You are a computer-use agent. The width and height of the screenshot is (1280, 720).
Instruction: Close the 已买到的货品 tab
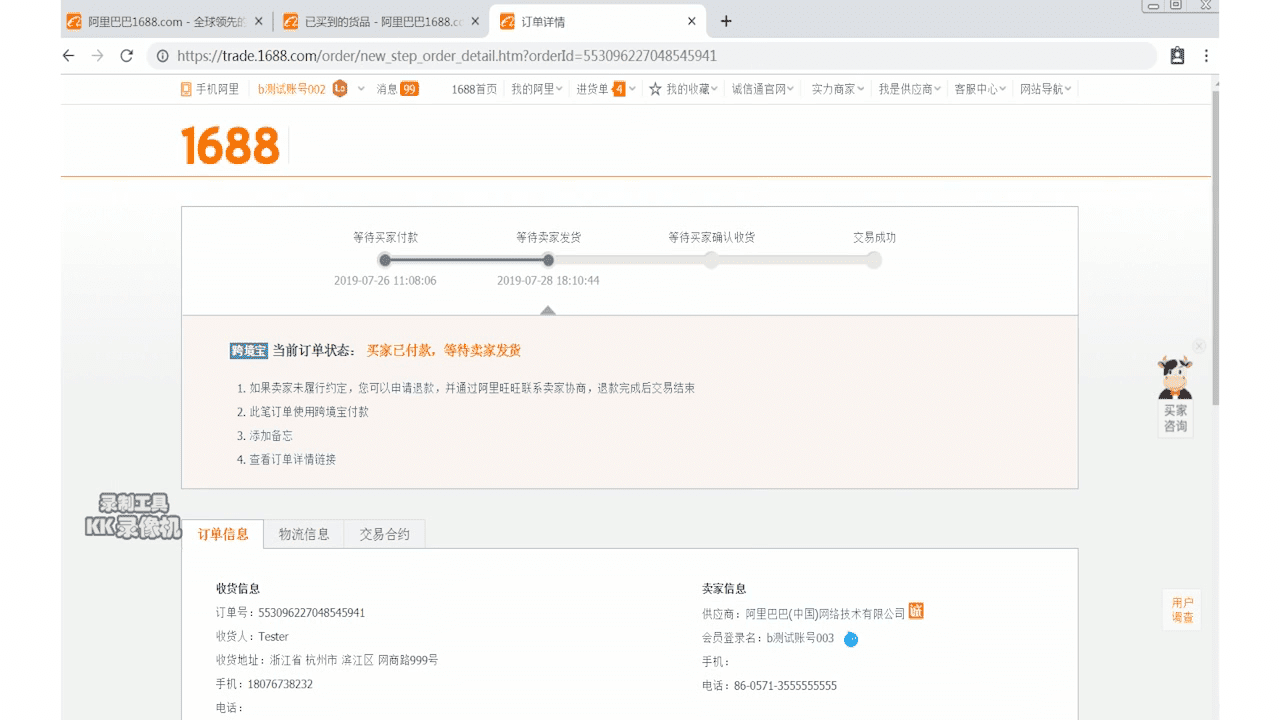(474, 21)
